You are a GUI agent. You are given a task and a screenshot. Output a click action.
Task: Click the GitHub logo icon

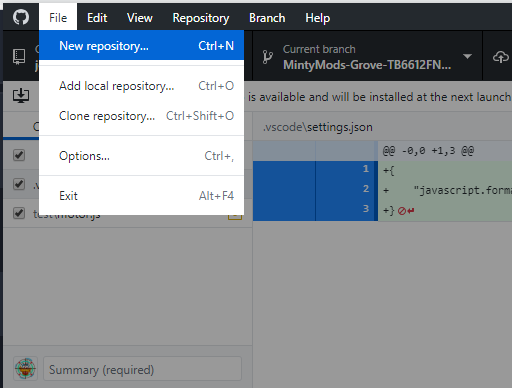tap(21, 17)
